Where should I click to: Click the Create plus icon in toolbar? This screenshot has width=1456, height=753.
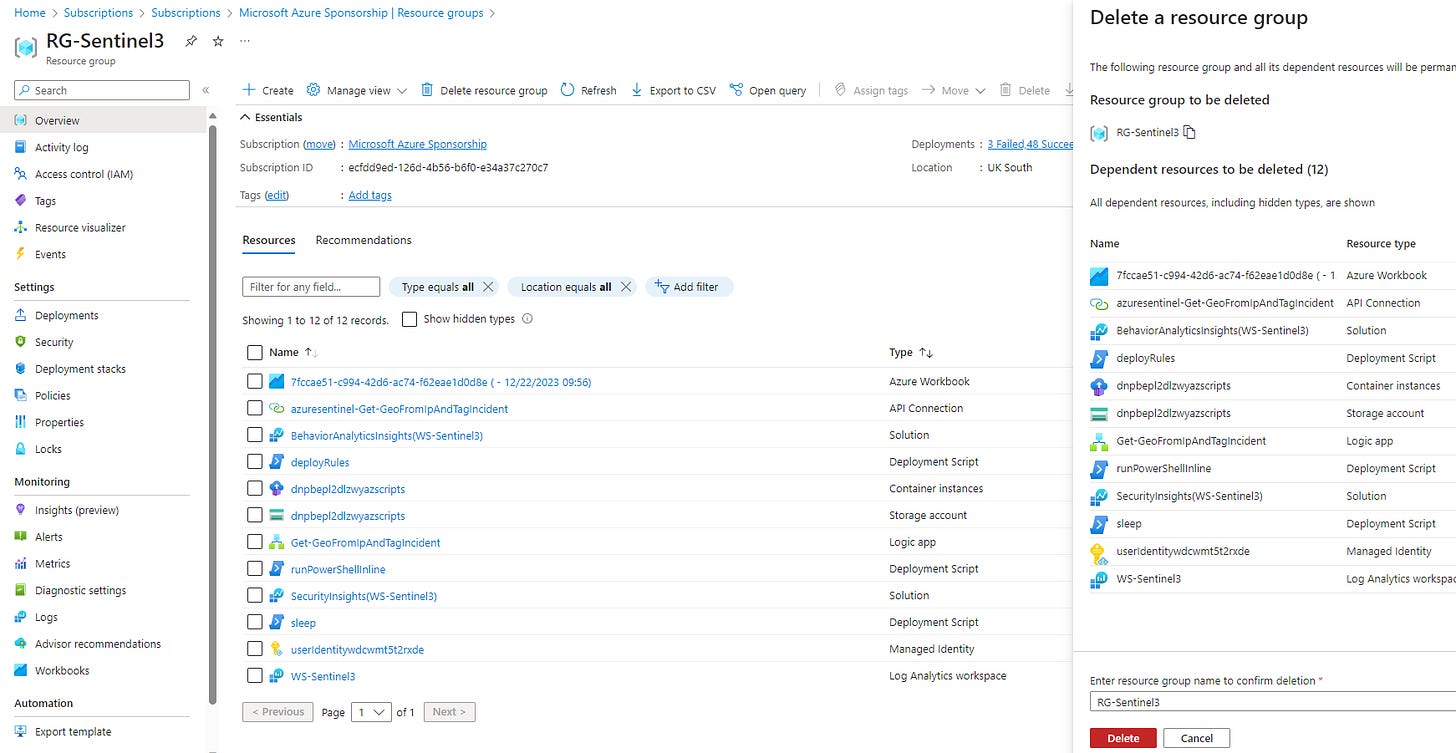click(249, 90)
